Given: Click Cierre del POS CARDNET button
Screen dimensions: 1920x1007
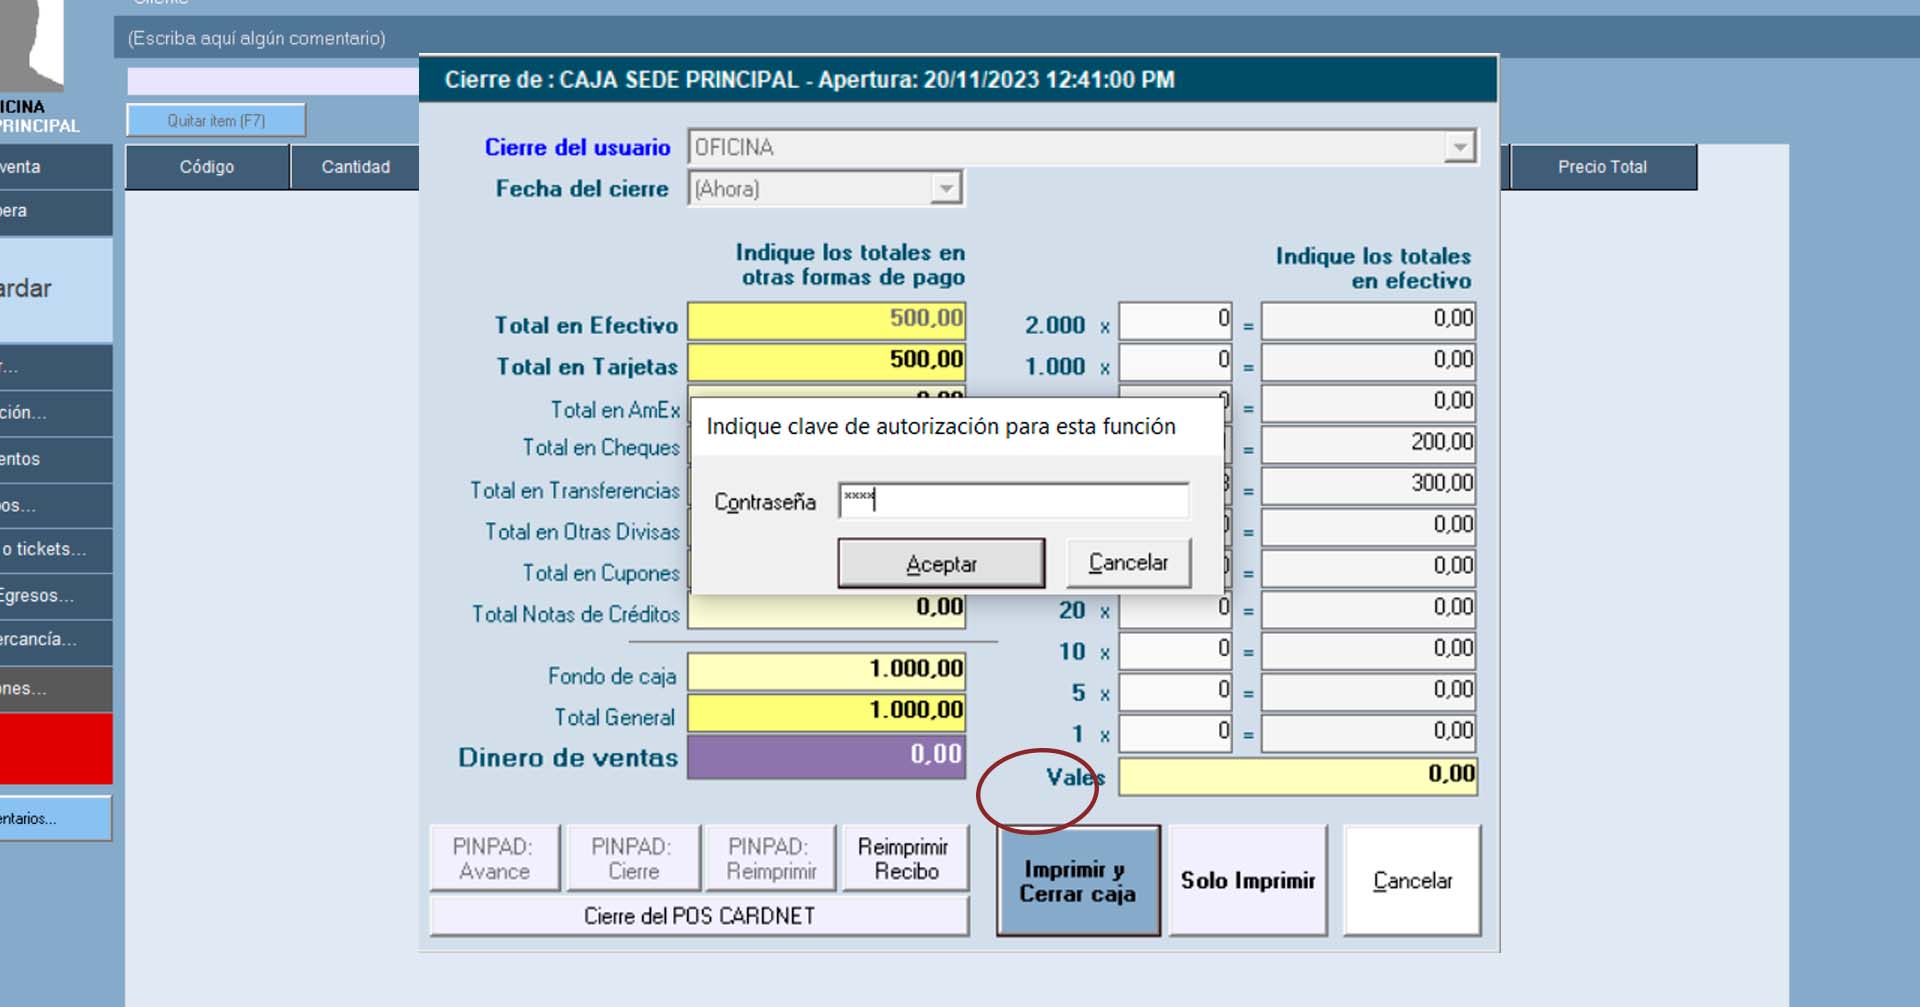Looking at the screenshot, I should point(699,916).
